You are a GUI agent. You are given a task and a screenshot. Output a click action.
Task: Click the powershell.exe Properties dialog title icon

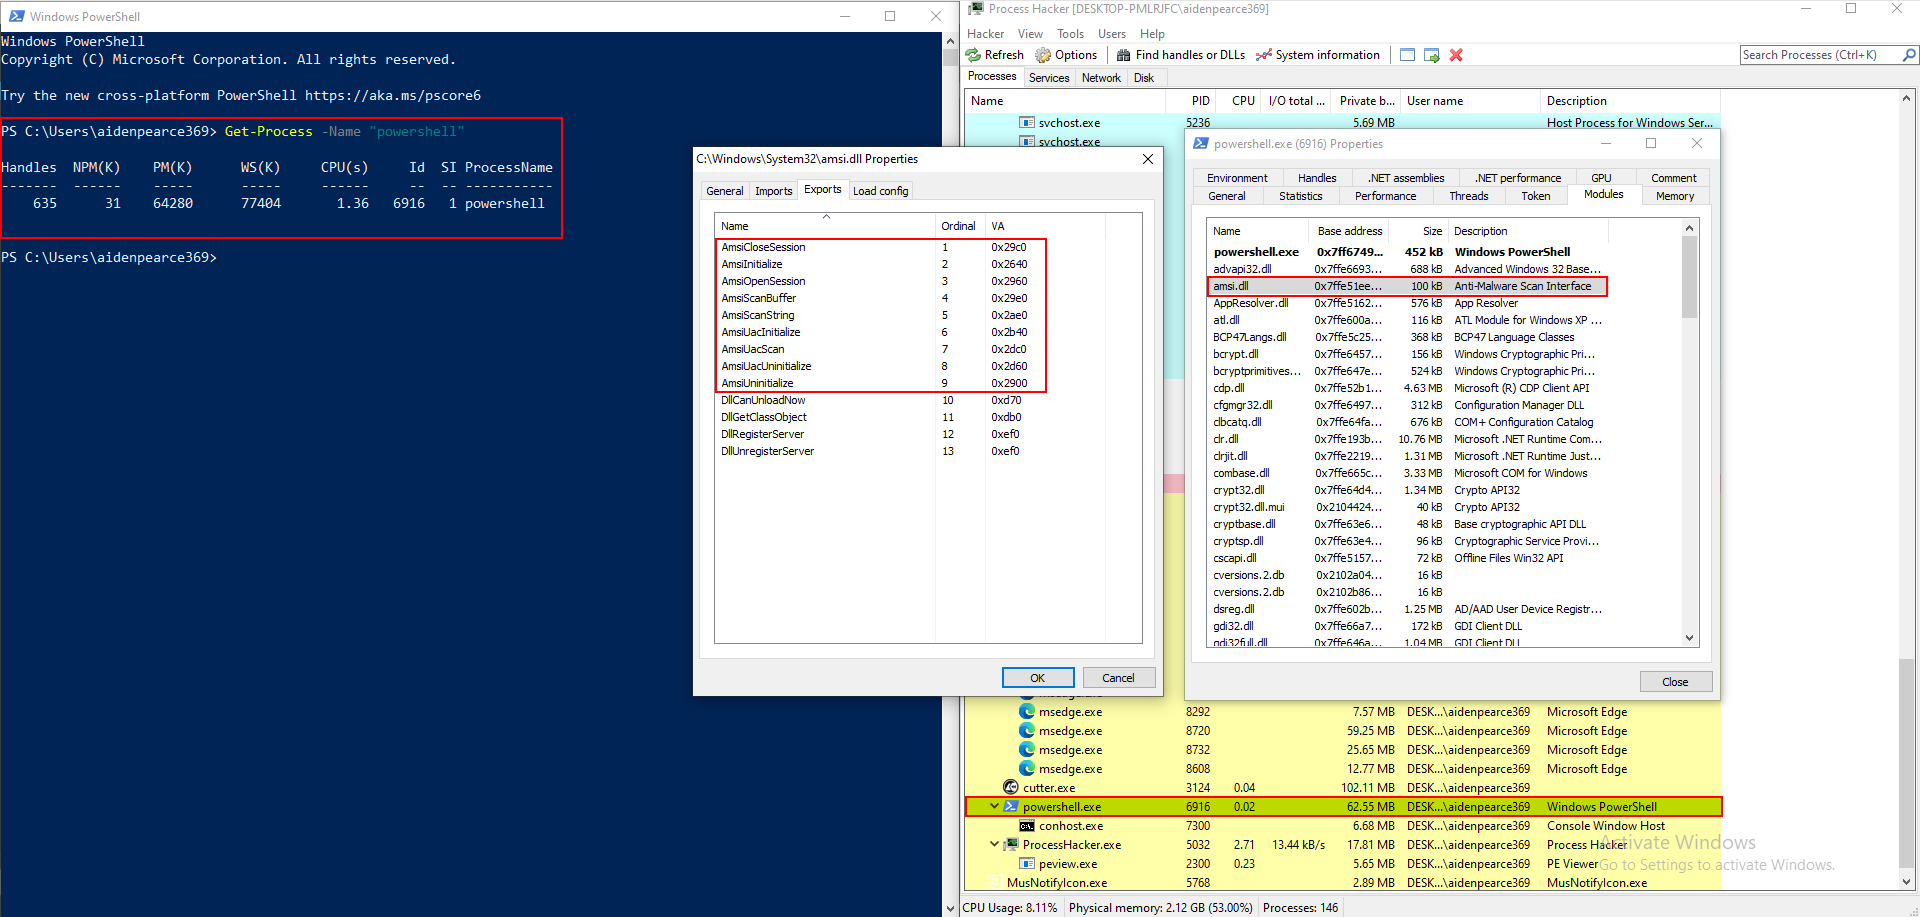pyautogui.click(x=1200, y=144)
